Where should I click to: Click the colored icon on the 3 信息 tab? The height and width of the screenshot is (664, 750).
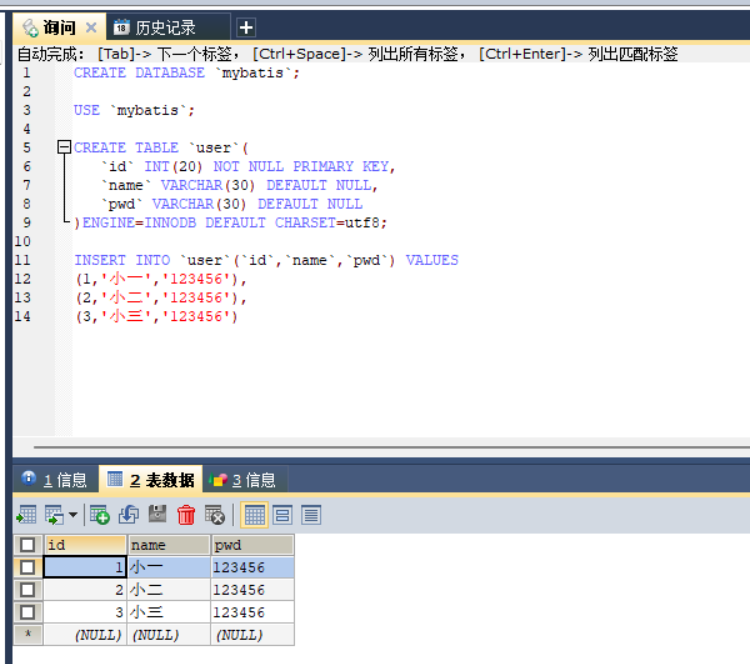click(218, 479)
